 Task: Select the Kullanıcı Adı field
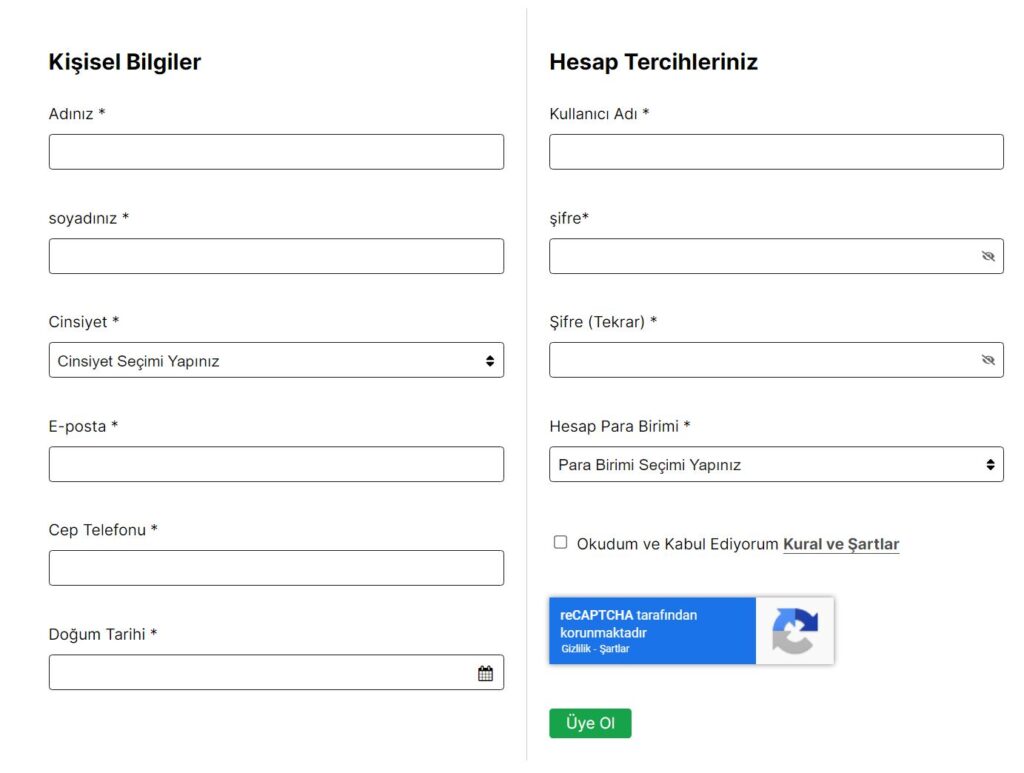click(776, 152)
